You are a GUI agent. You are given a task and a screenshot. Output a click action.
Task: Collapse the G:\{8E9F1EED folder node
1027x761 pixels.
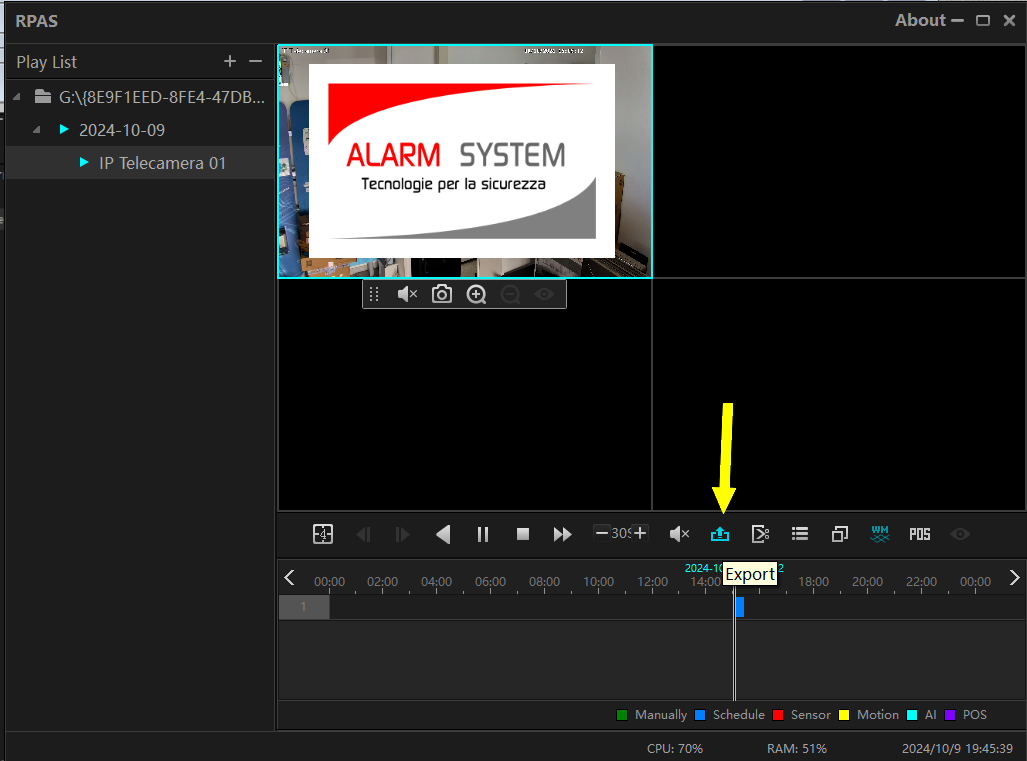tap(17, 97)
